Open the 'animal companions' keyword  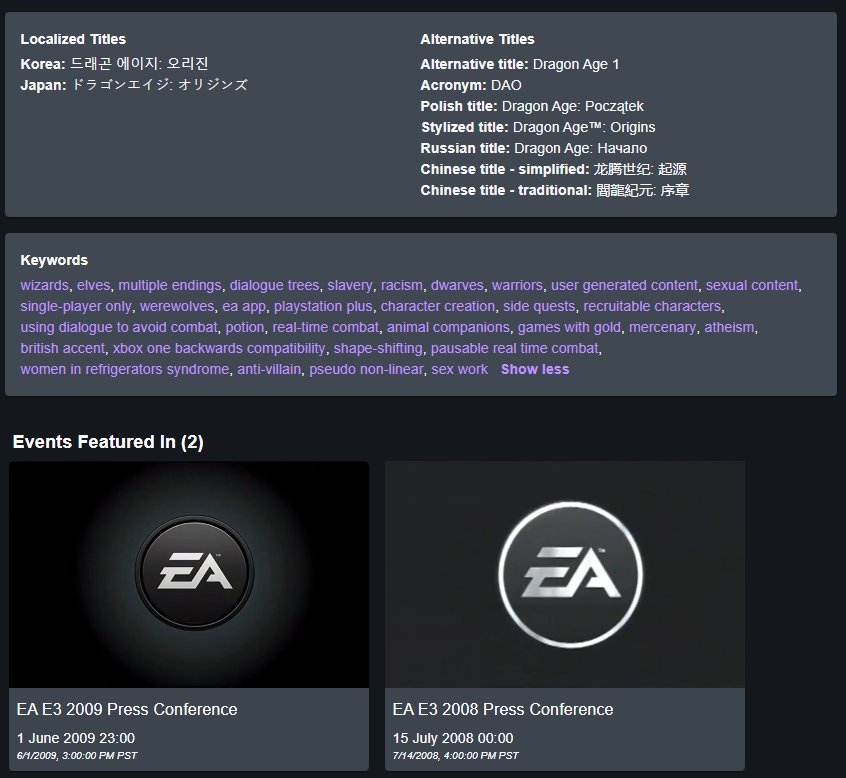tap(448, 327)
